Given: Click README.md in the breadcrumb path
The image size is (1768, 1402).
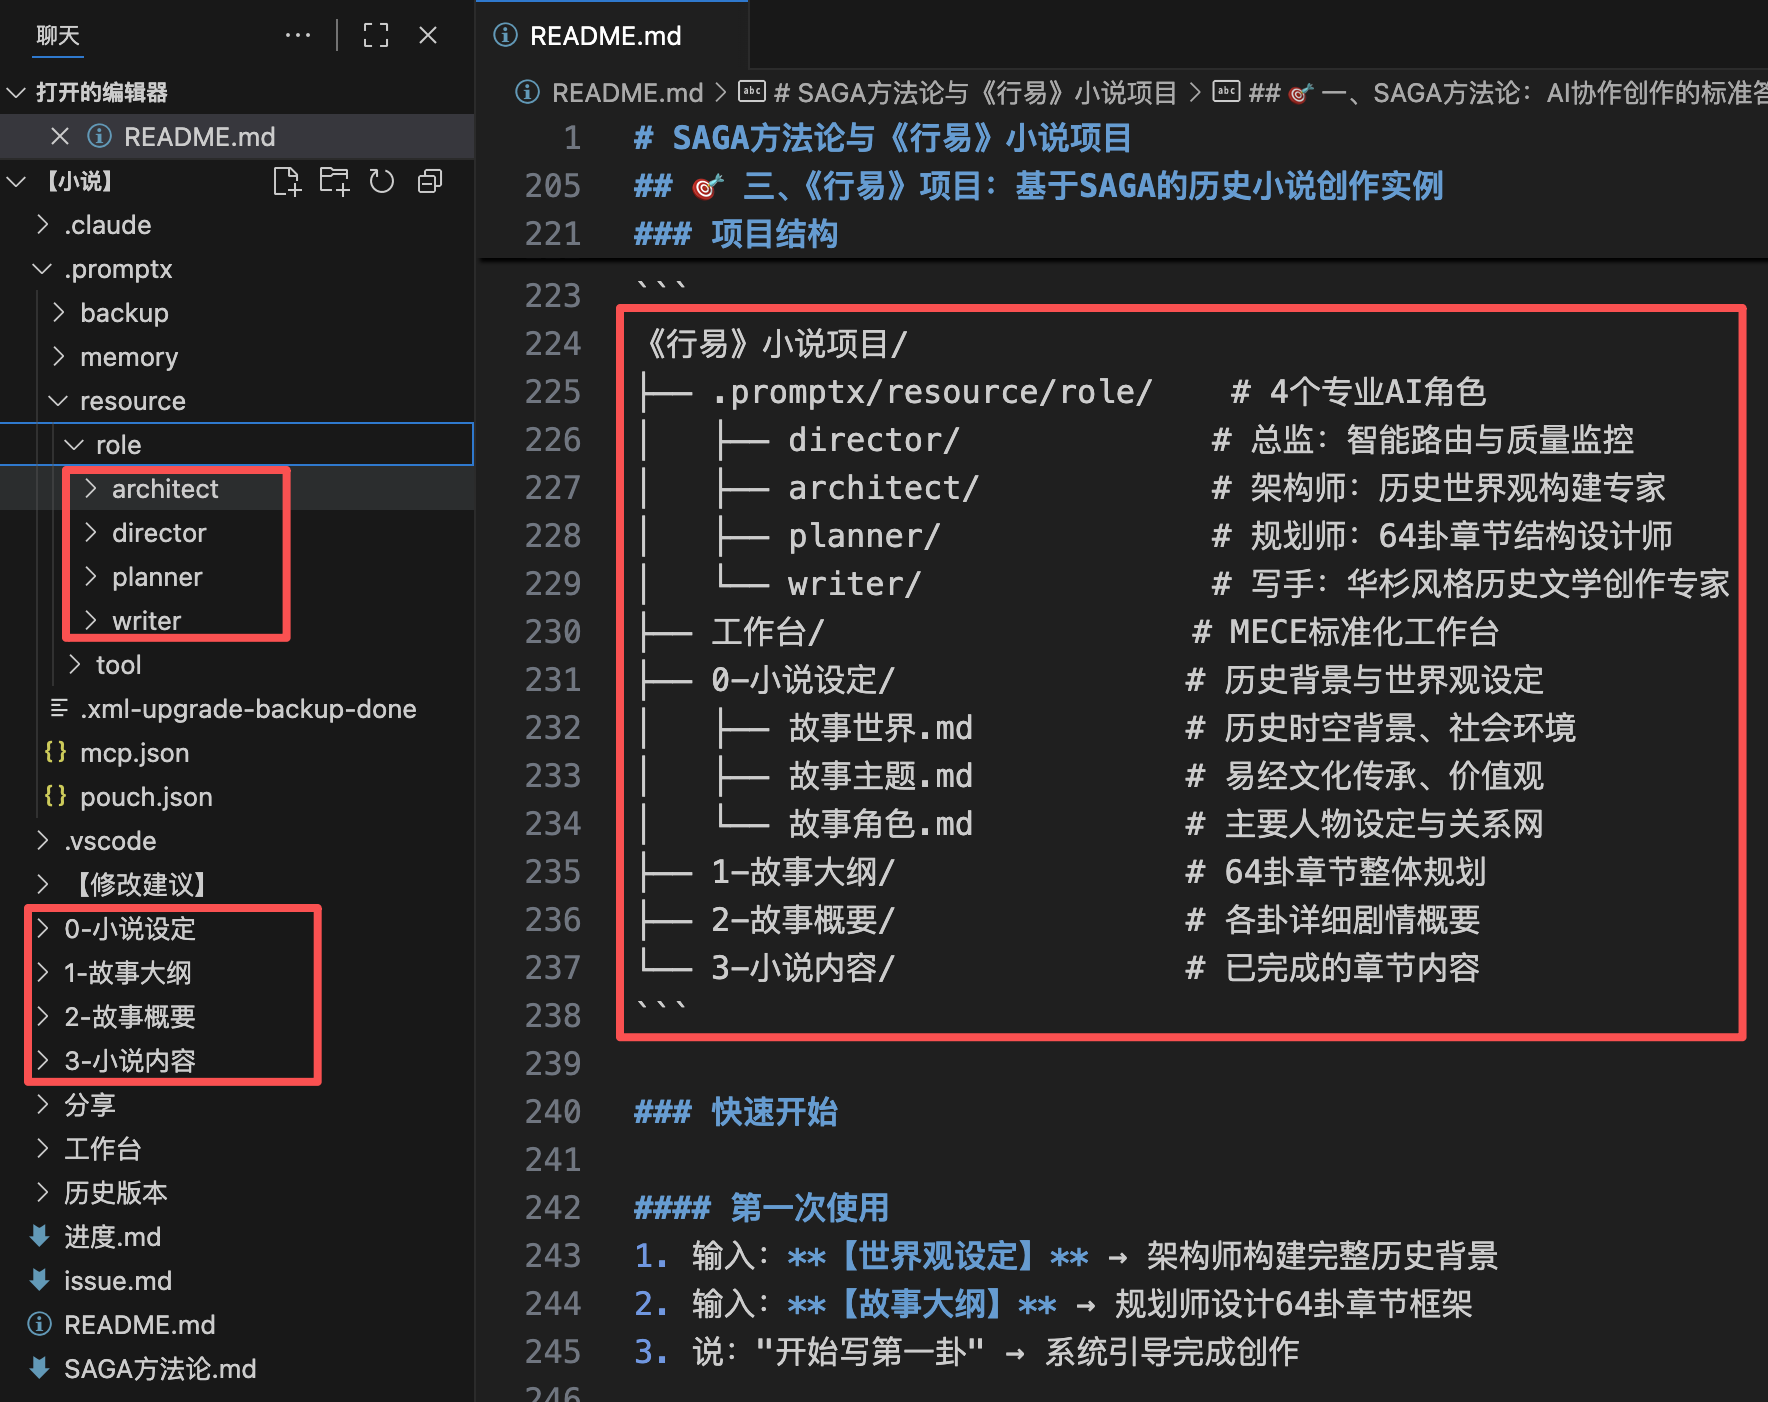Looking at the screenshot, I should point(627,93).
